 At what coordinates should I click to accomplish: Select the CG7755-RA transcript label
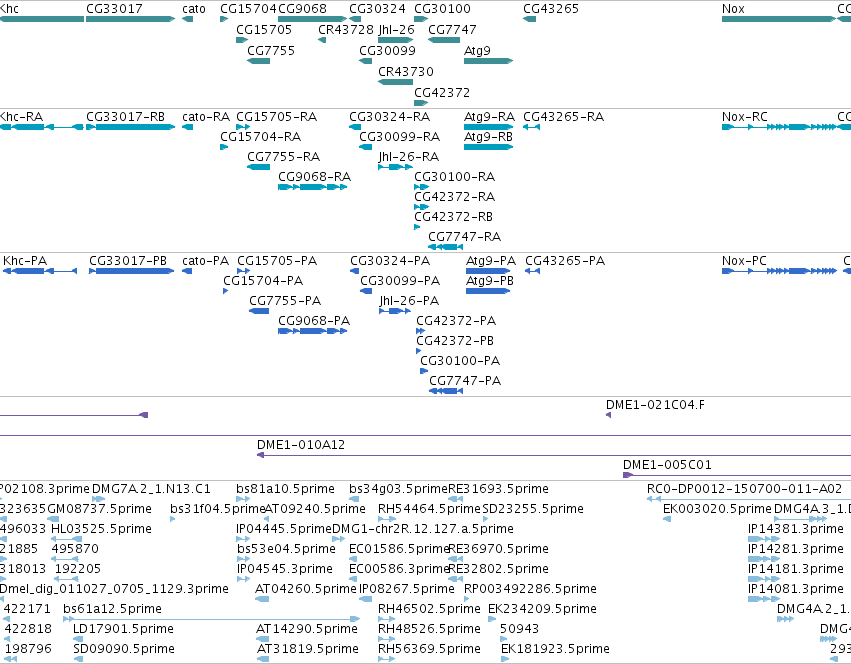click(x=283, y=156)
